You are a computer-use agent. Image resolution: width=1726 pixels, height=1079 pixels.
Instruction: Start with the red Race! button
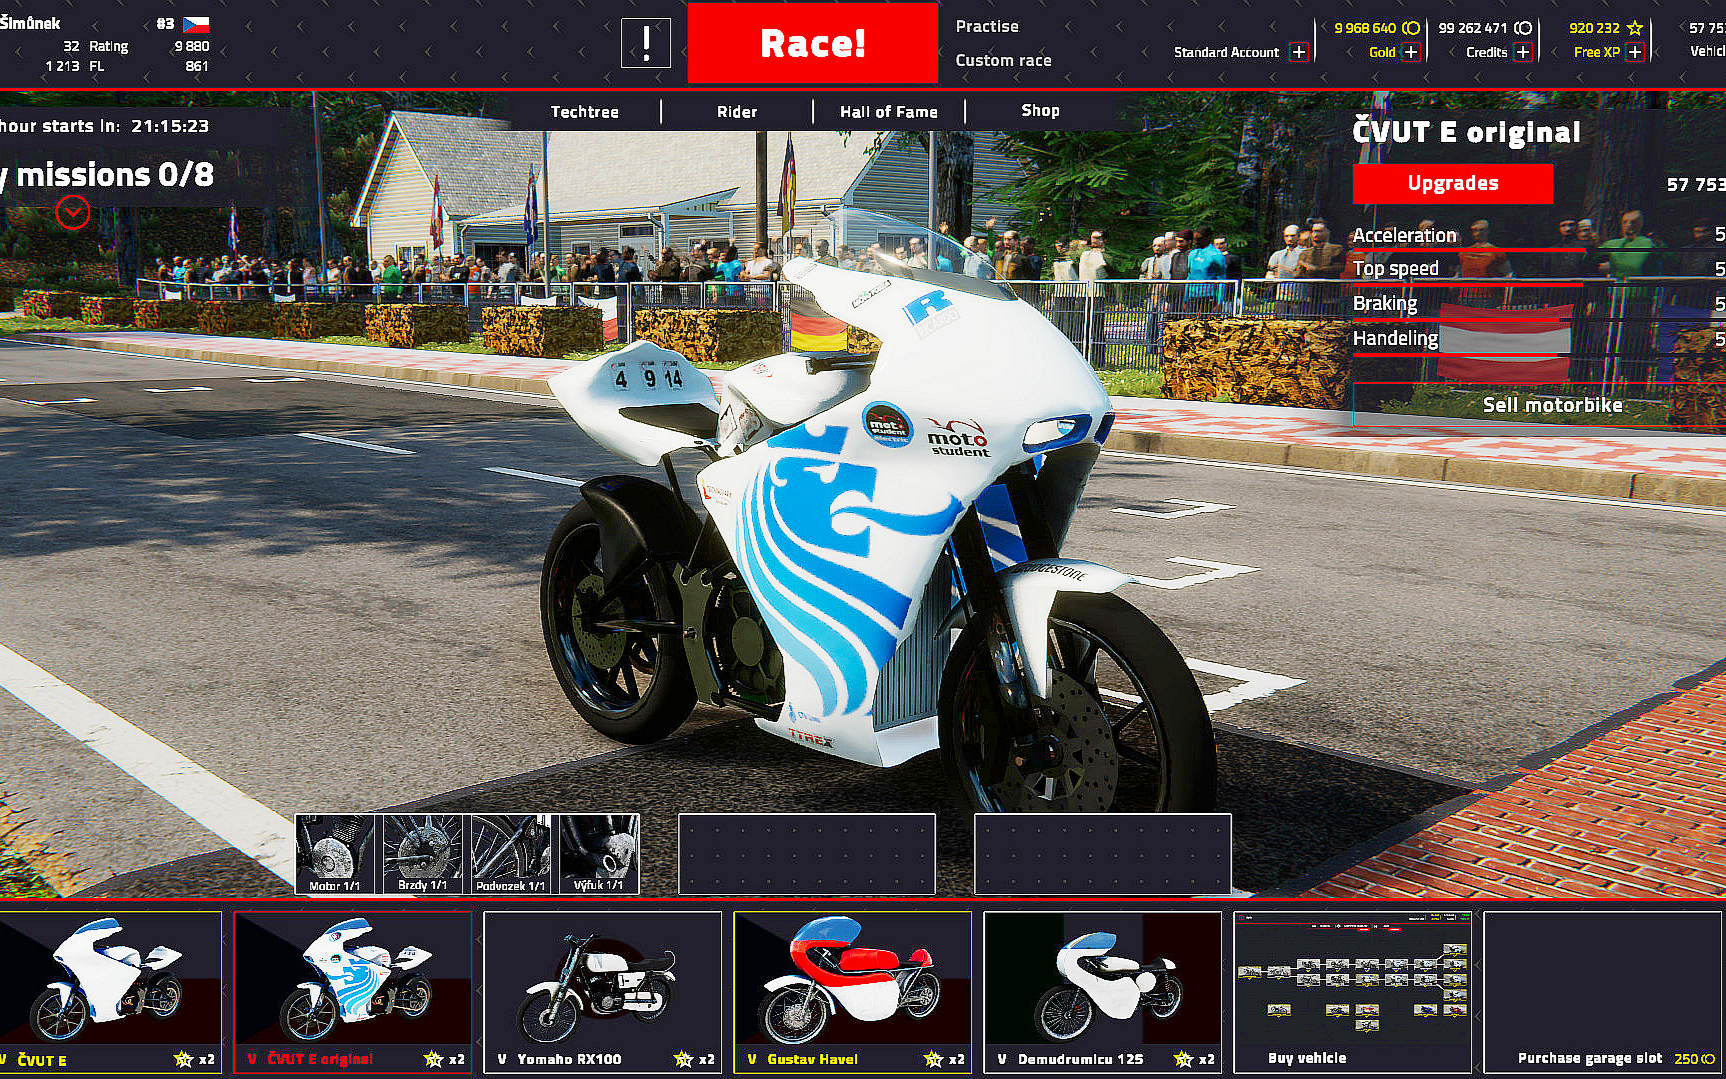tap(812, 43)
